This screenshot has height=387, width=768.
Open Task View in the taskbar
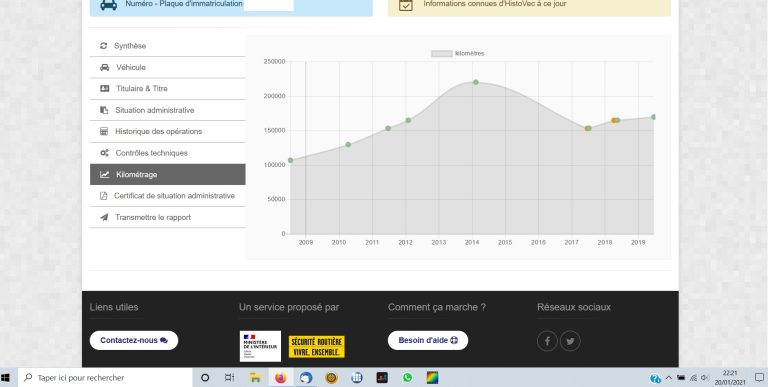(x=229, y=378)
